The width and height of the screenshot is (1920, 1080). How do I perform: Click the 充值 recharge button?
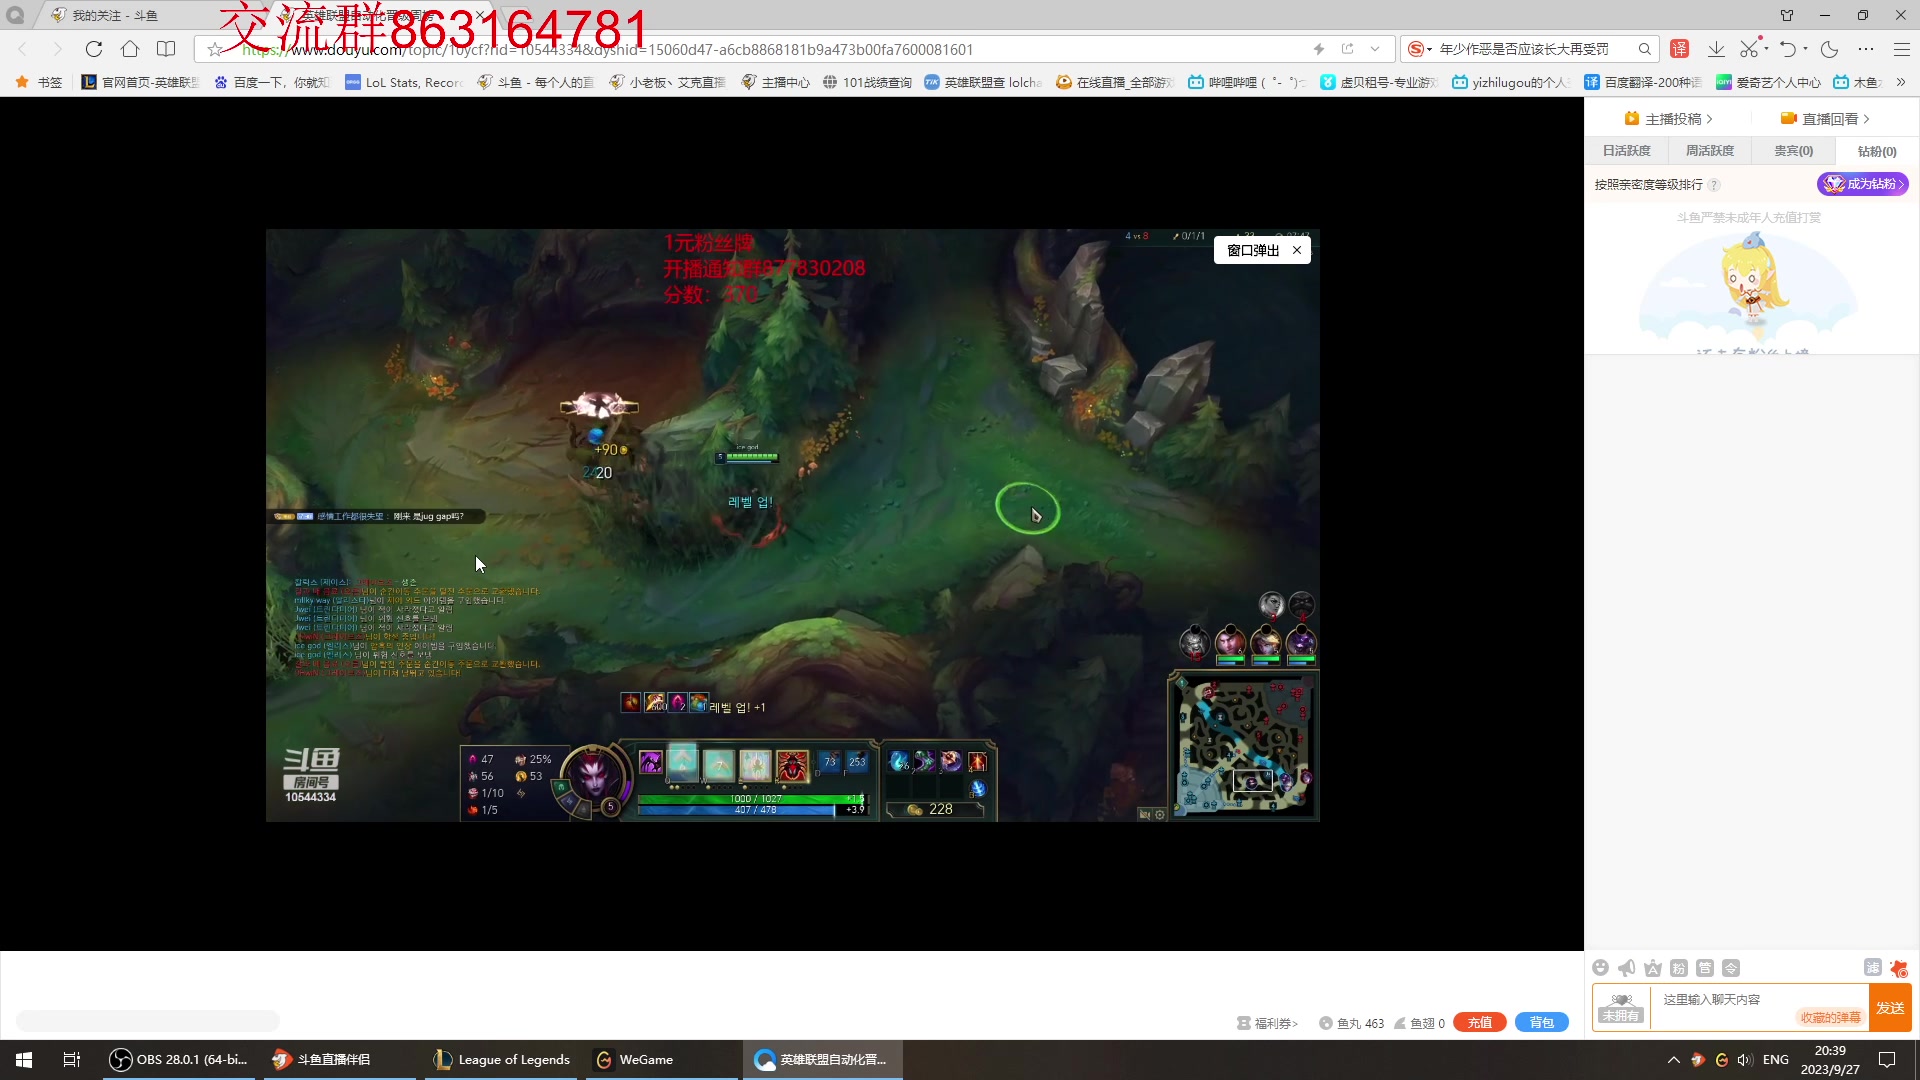point(1479,1022)
